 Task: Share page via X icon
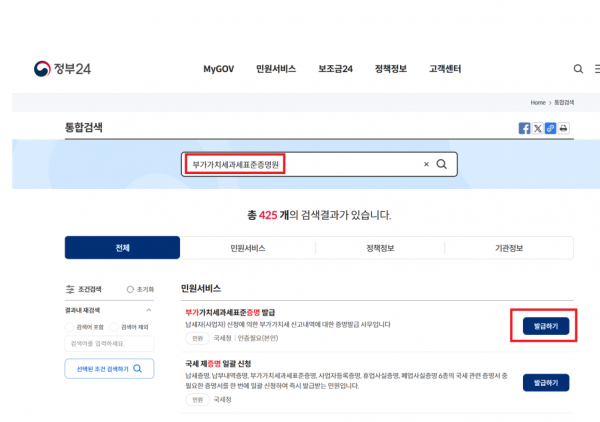537,128
